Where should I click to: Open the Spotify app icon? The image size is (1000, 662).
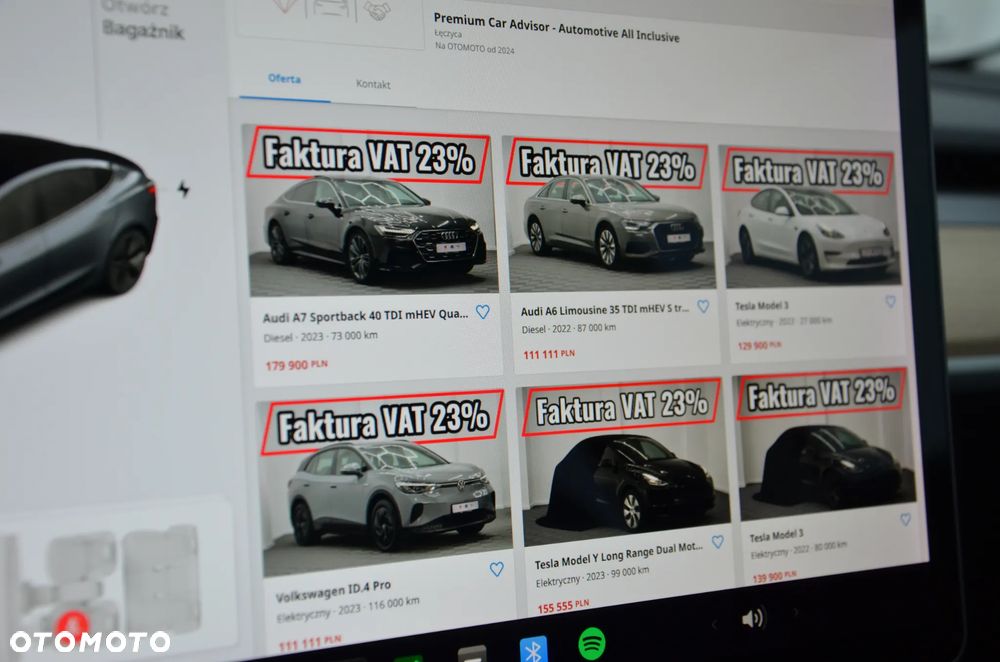[x=592, y=643]
